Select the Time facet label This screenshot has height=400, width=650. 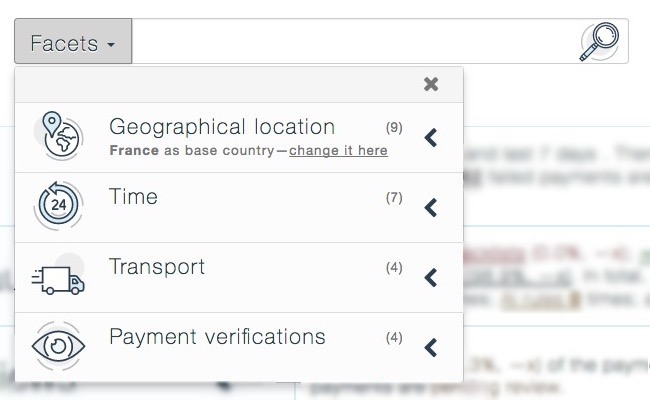pos(133,196)
